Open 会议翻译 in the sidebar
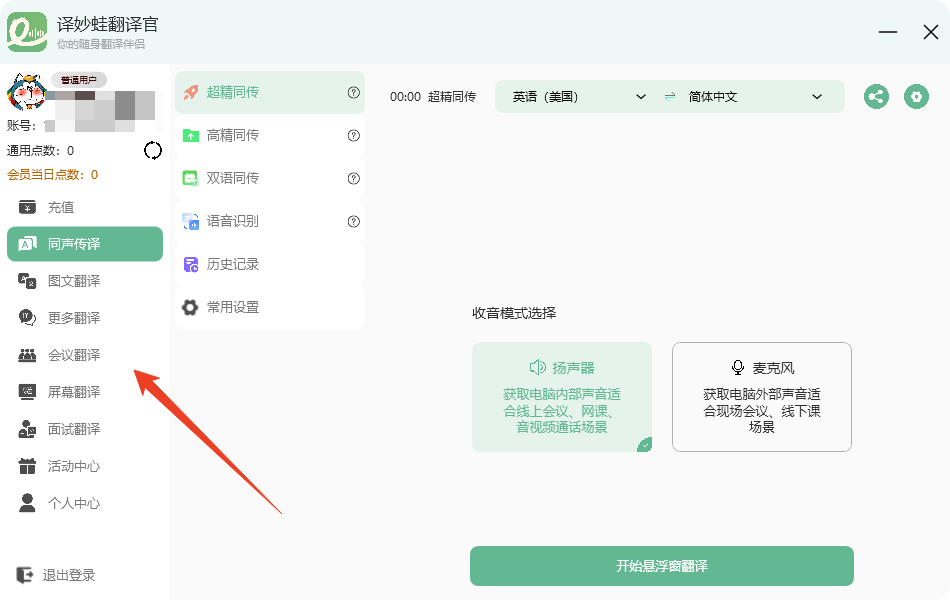 73,355
